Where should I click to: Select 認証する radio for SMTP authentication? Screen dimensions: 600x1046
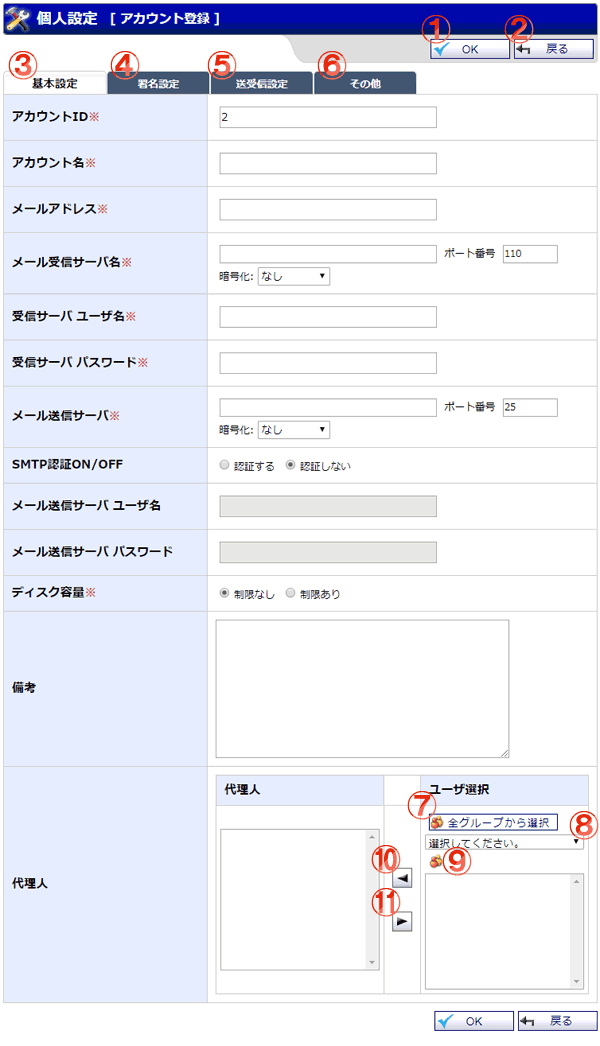tap(224, 466)
